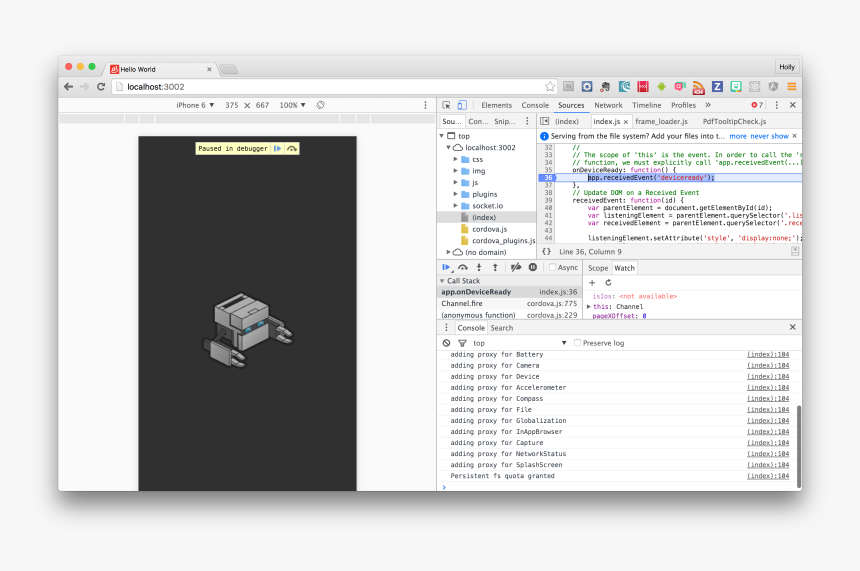The height and width of the screenshot is (571, 860).
Task: Click the Step over function icon
Action: 463,267
